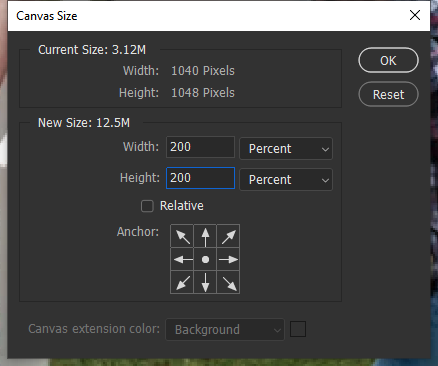Set anchor to middle-left arrow
Screen dimensions: 438x366
pos(182,259)
